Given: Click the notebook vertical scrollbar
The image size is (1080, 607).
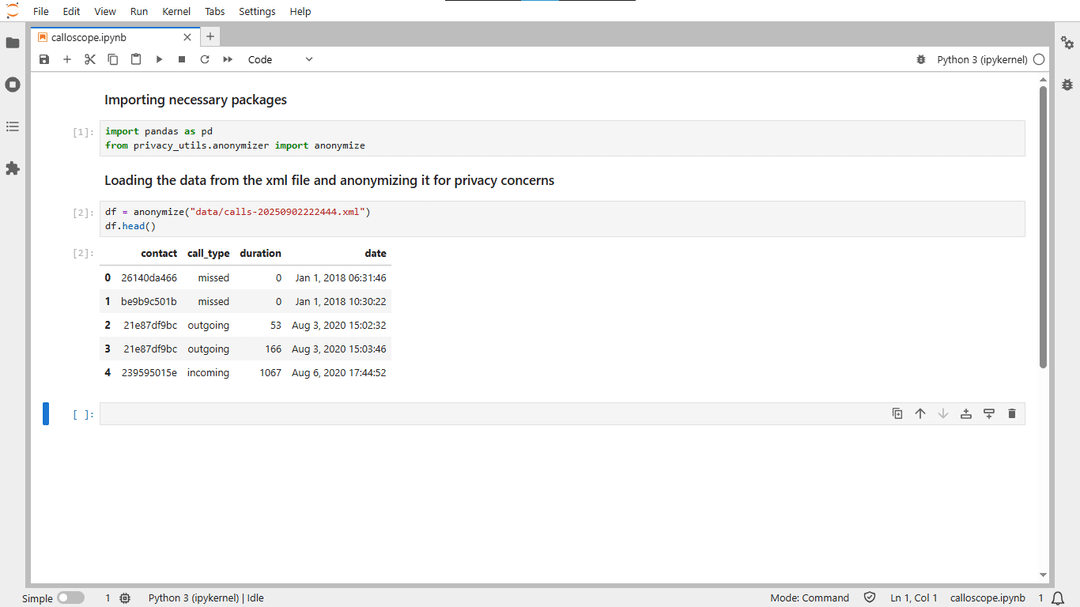Looking at the screenshot, I should [x=1043, y=228].
